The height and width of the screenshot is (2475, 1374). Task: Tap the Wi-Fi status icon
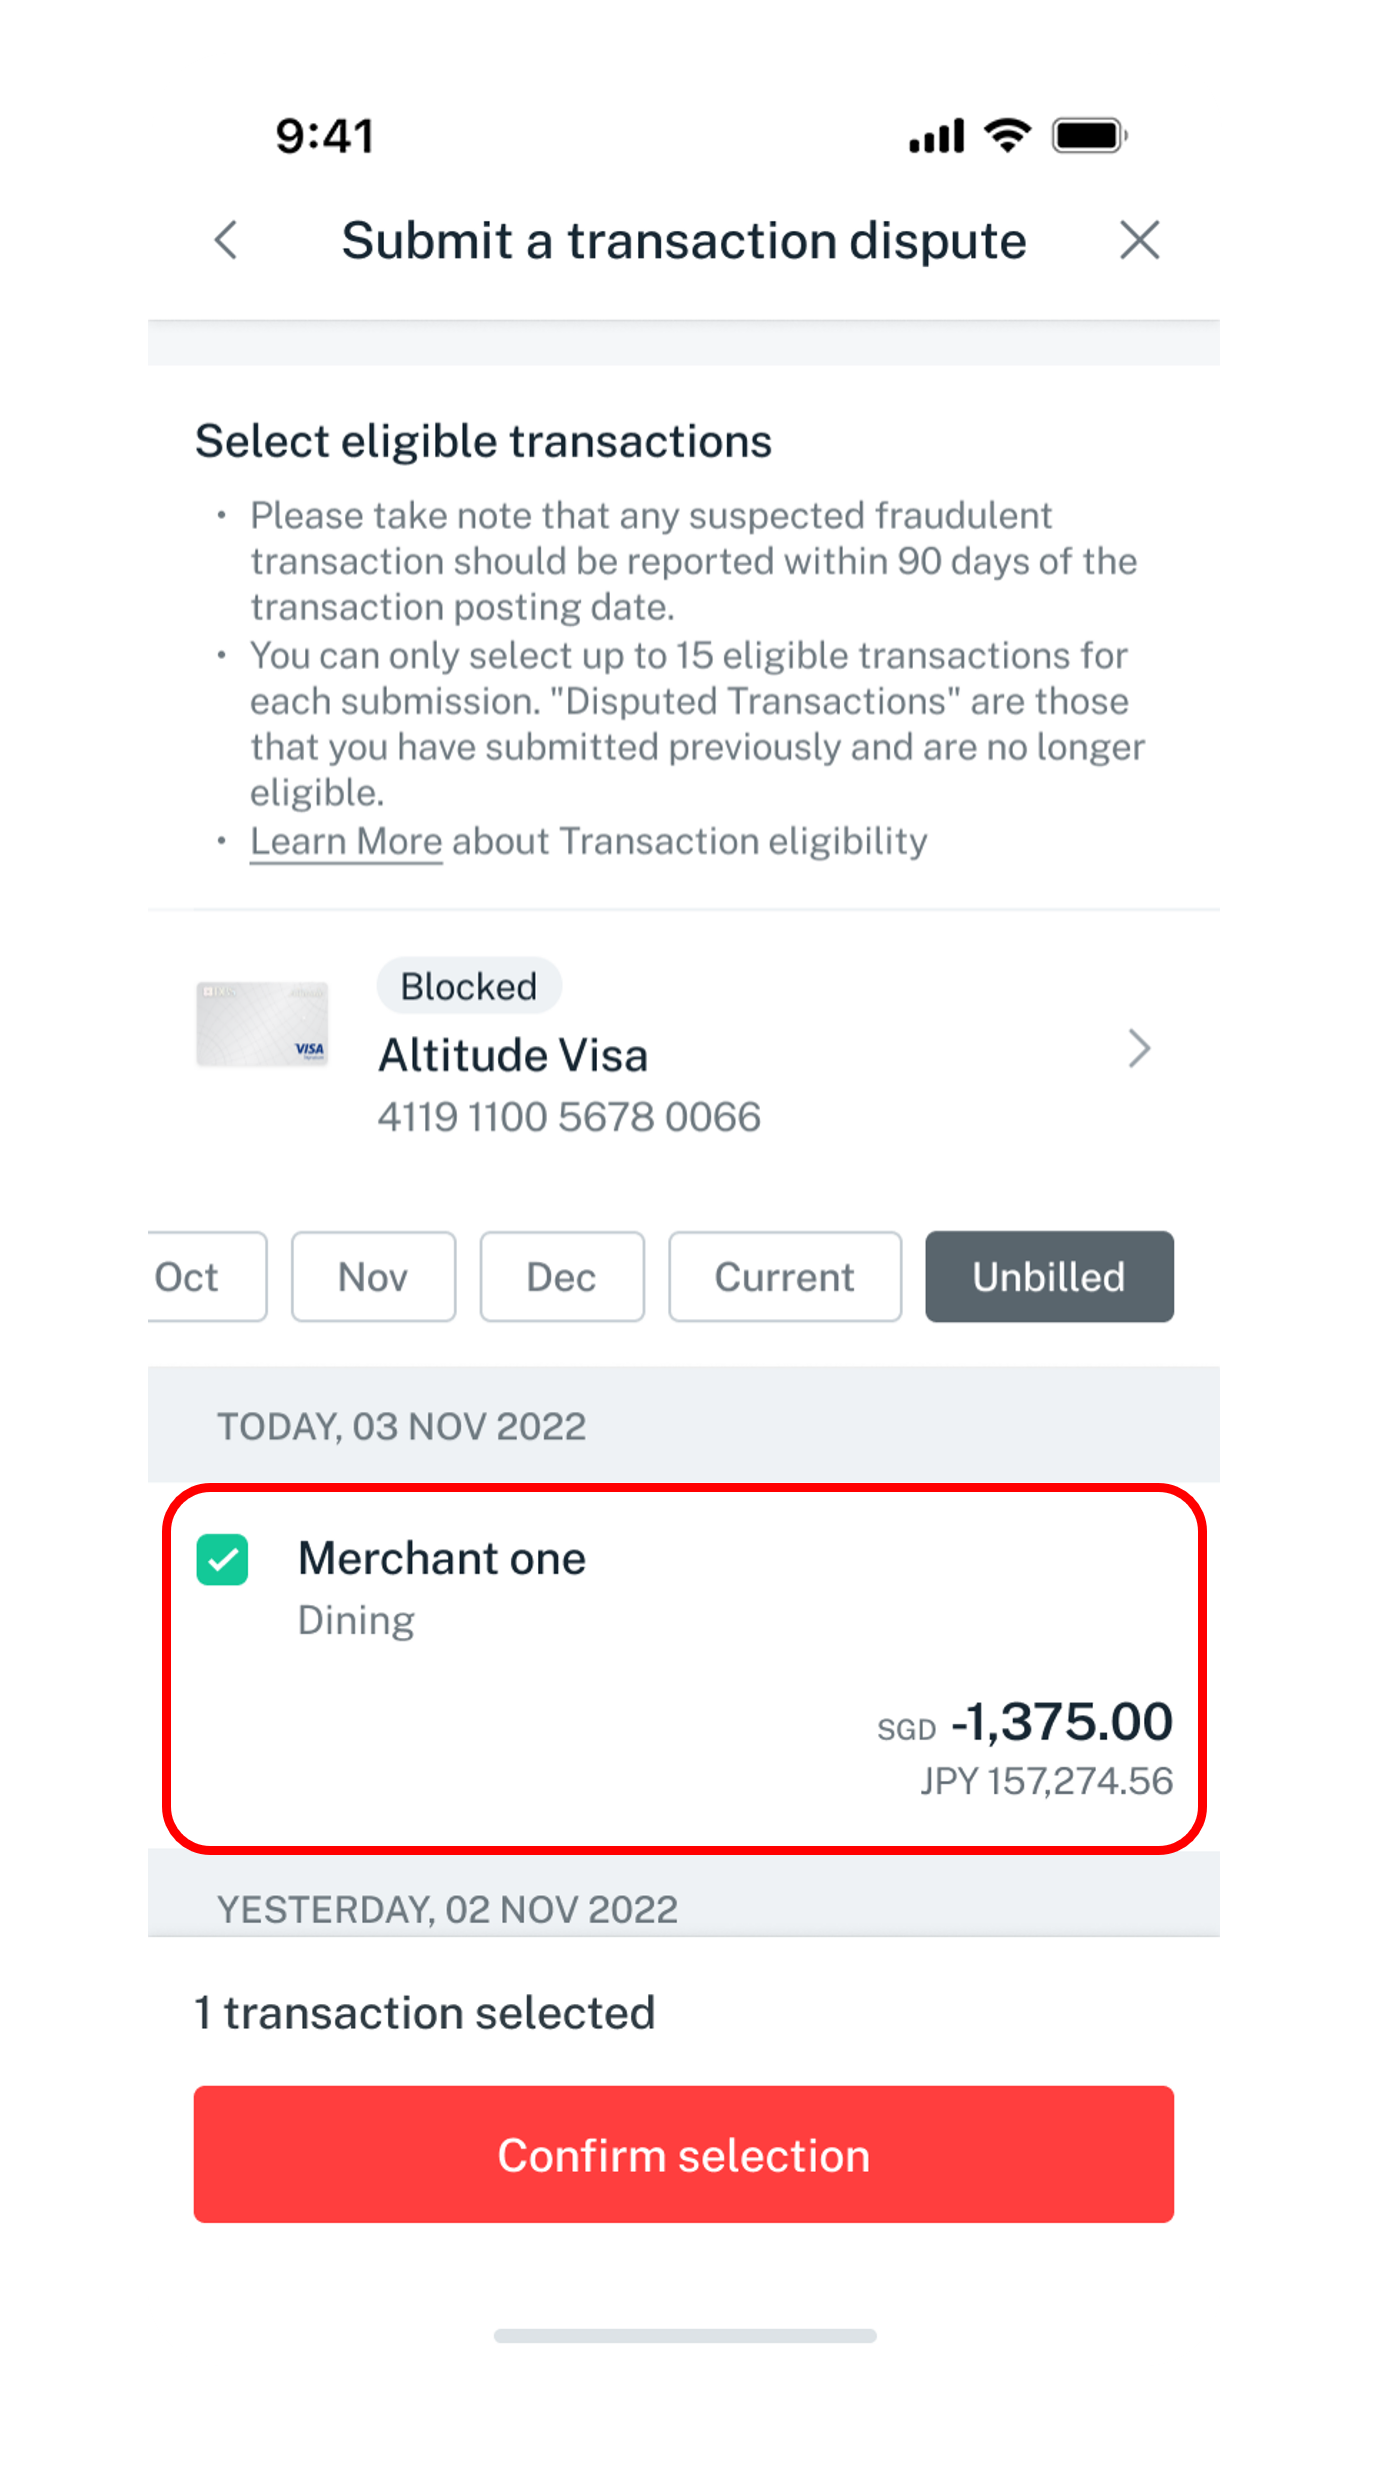pos(1007,135)
